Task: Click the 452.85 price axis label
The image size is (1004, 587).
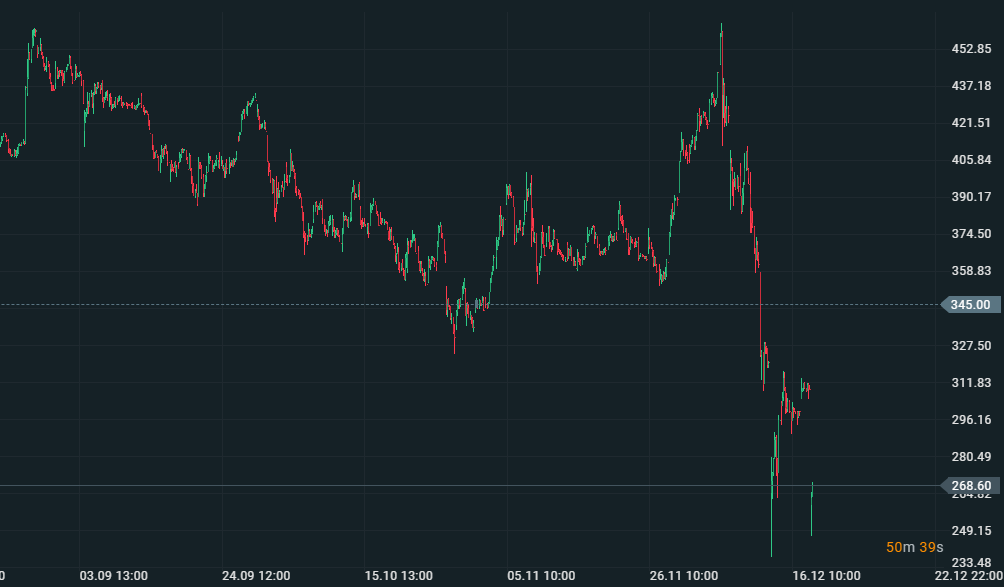Action: tap(971, 49)
